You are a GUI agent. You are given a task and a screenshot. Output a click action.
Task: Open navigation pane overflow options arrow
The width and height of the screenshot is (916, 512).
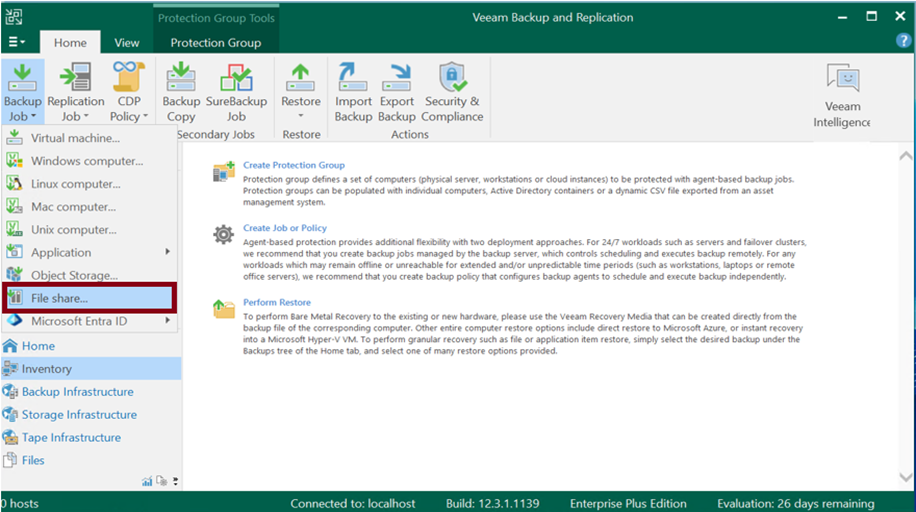pos(175,482)
